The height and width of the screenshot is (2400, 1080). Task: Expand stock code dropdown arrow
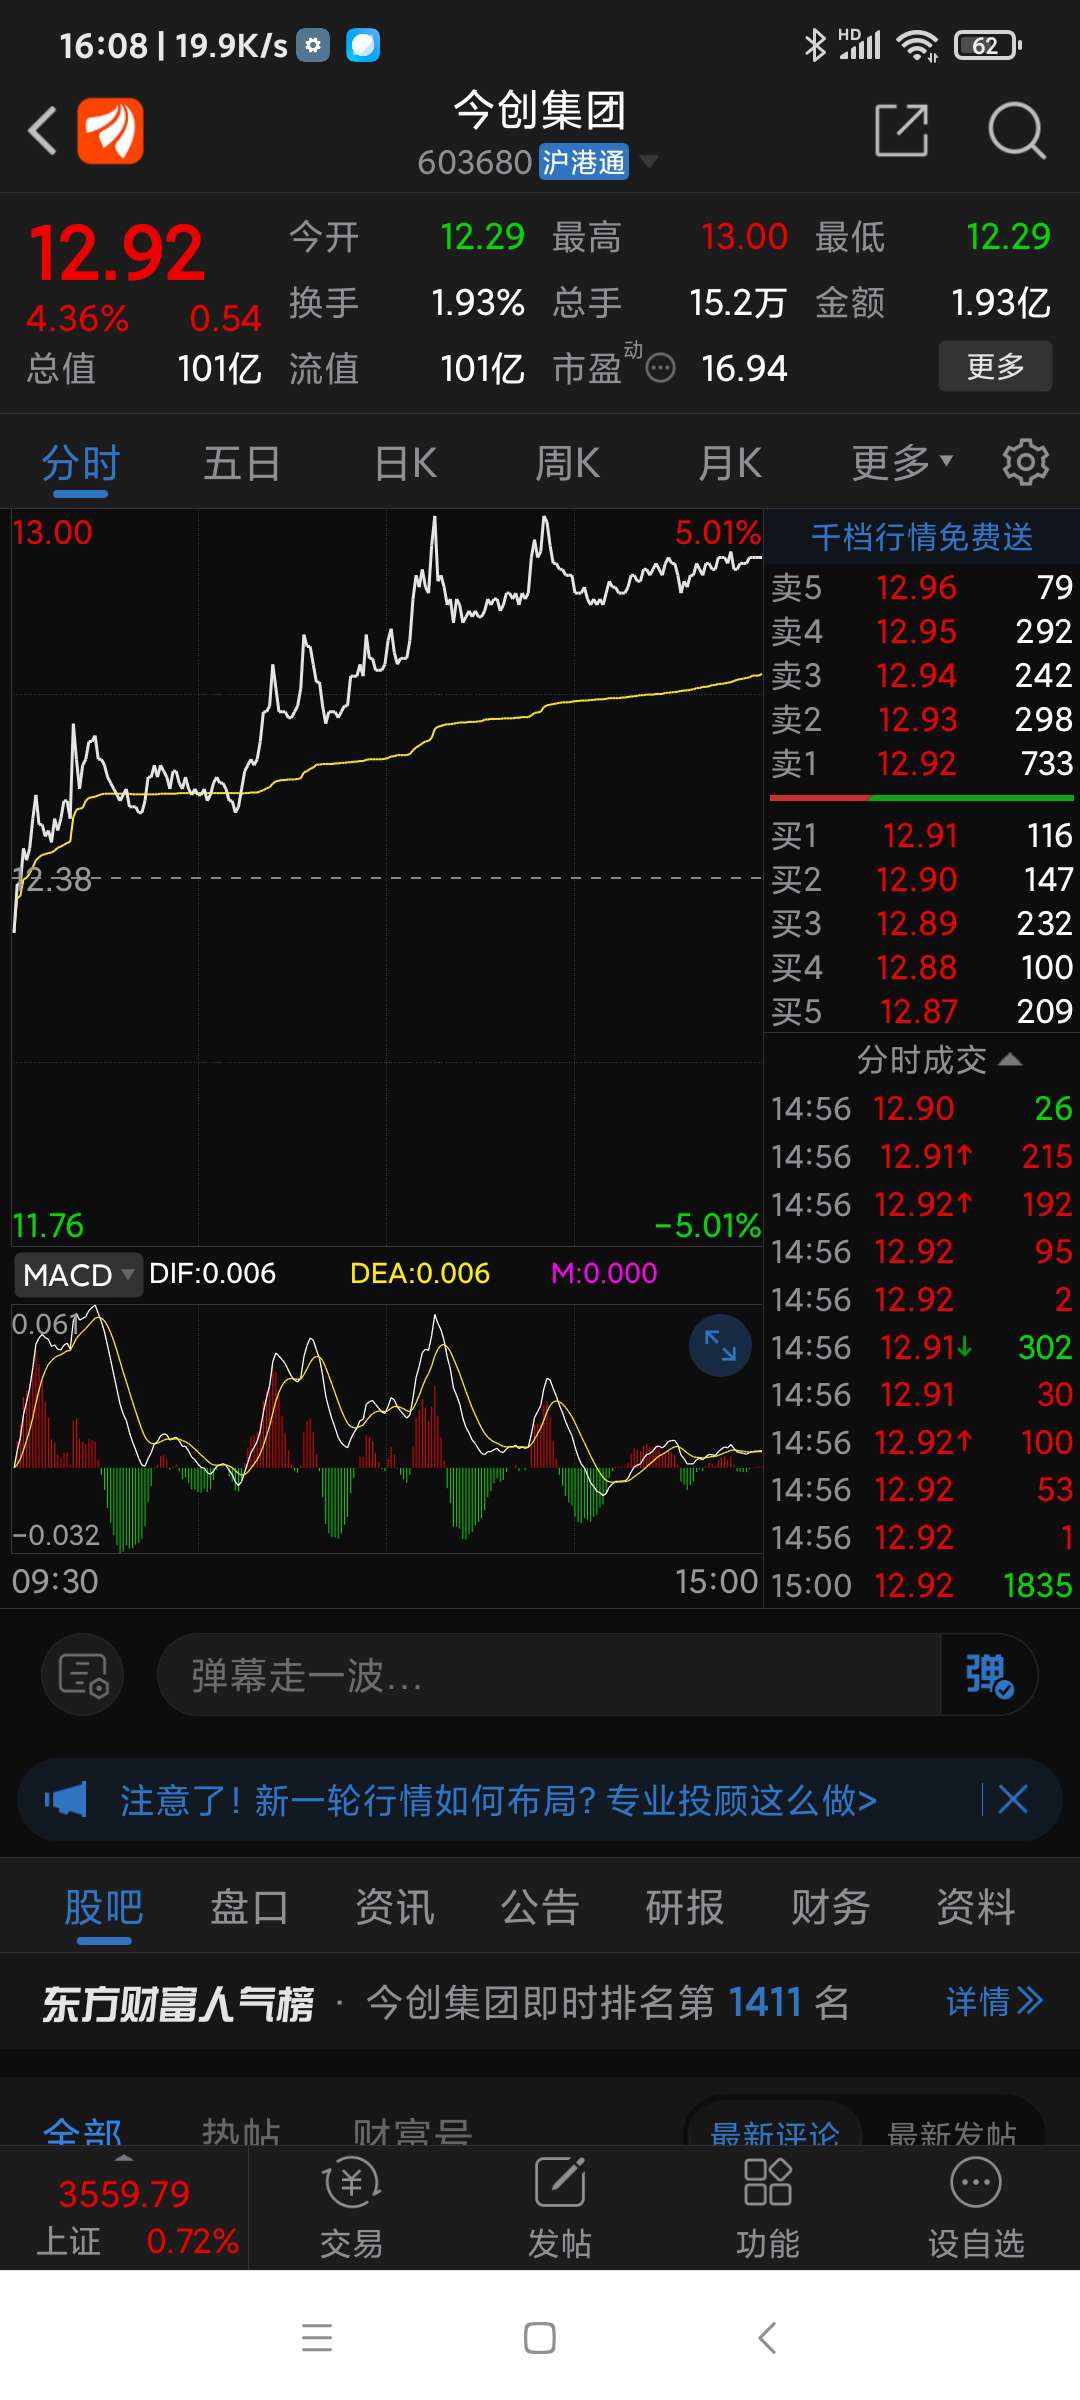[x=649, y=161]
